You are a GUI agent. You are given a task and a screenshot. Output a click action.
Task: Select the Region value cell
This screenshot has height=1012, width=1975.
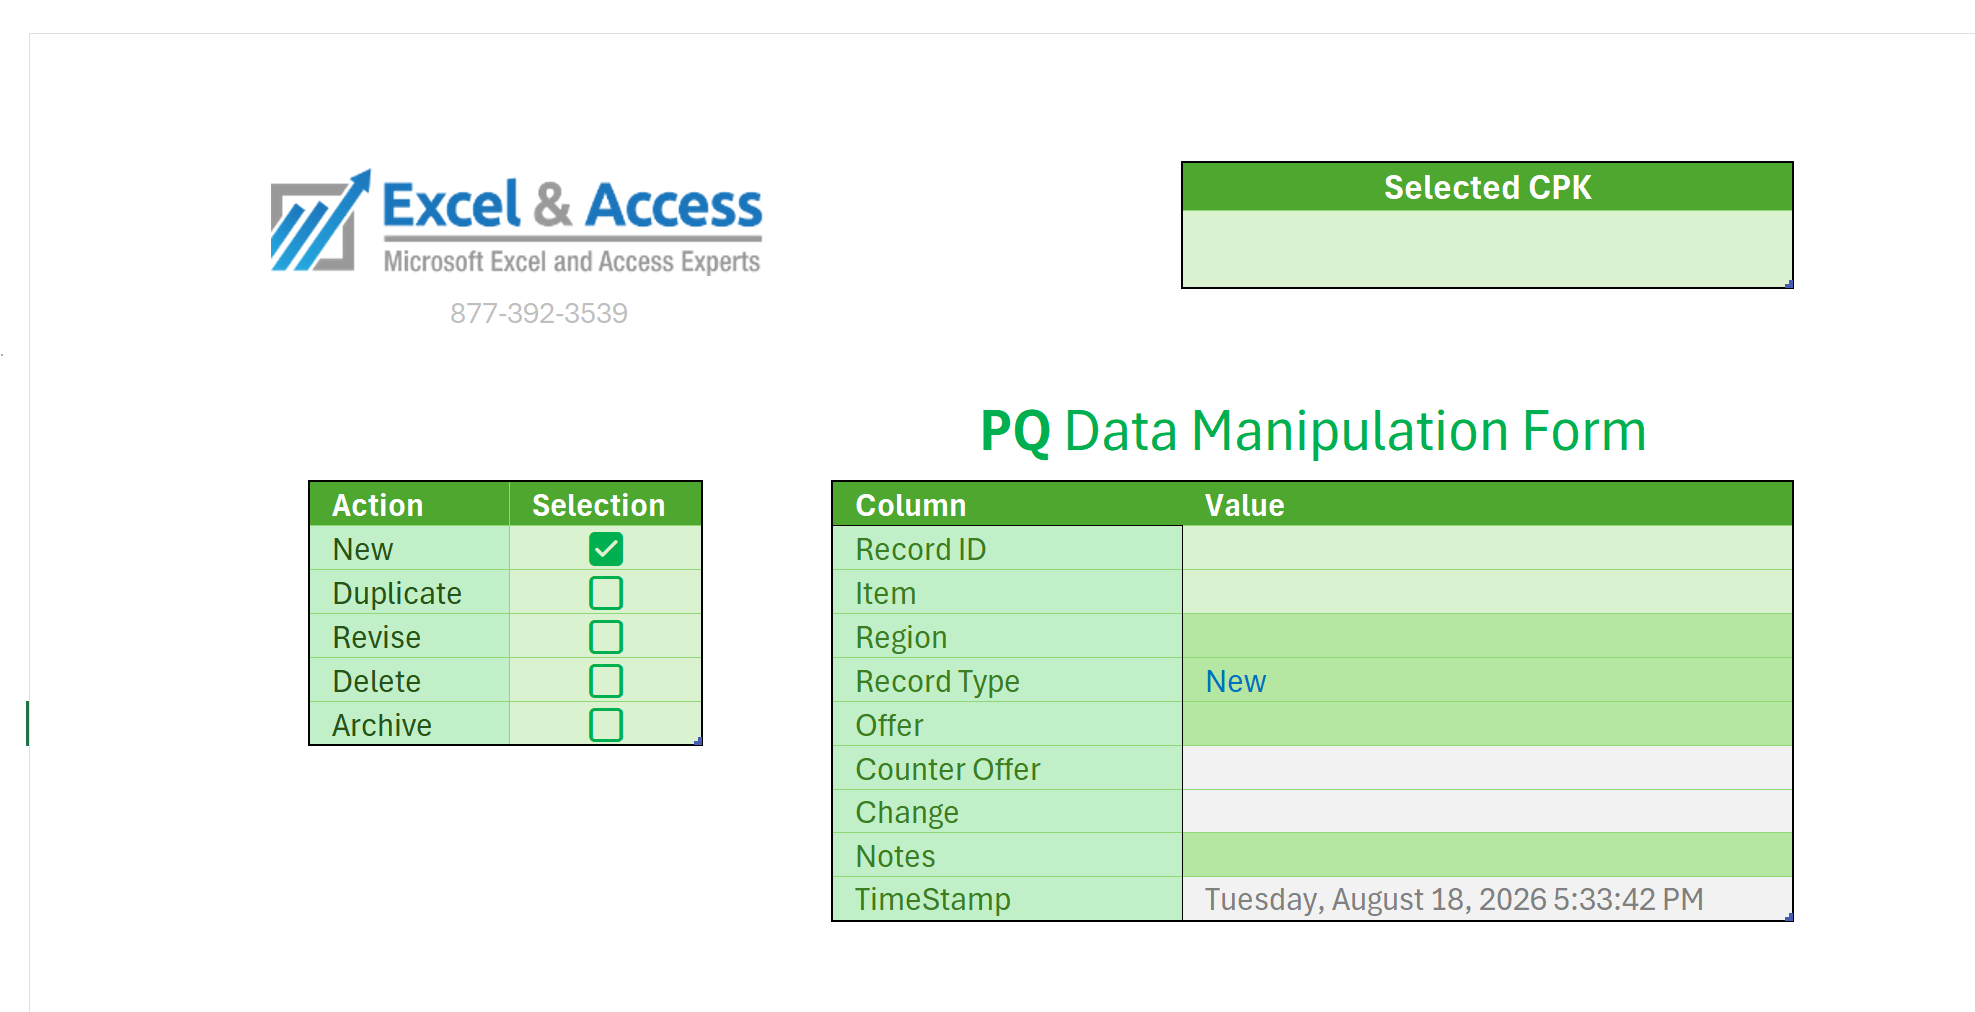pyautogui.click(x=1487, y=637)
